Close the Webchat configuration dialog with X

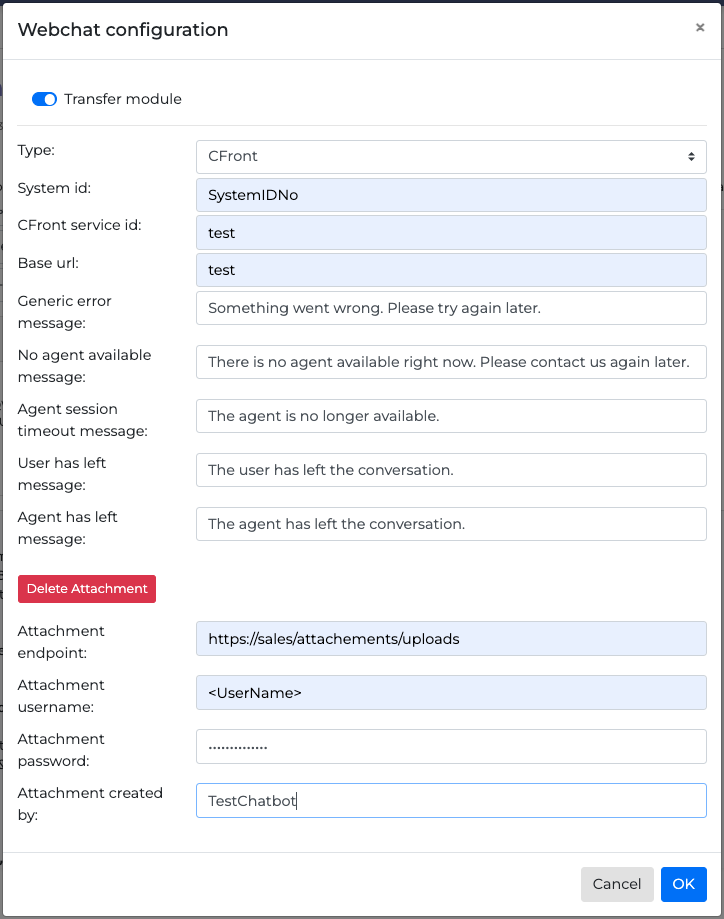tap(700, 28)
